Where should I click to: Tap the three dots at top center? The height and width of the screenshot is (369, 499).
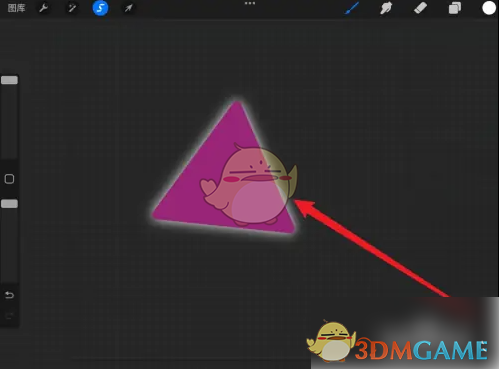click(x=250, y=3)
